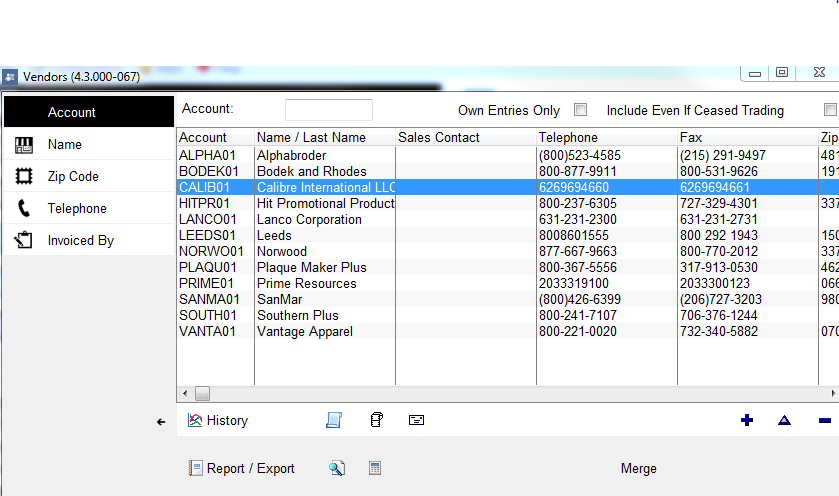Click the Name tab keyboard icon
This screenshot has width=839, height=496.
24,144
